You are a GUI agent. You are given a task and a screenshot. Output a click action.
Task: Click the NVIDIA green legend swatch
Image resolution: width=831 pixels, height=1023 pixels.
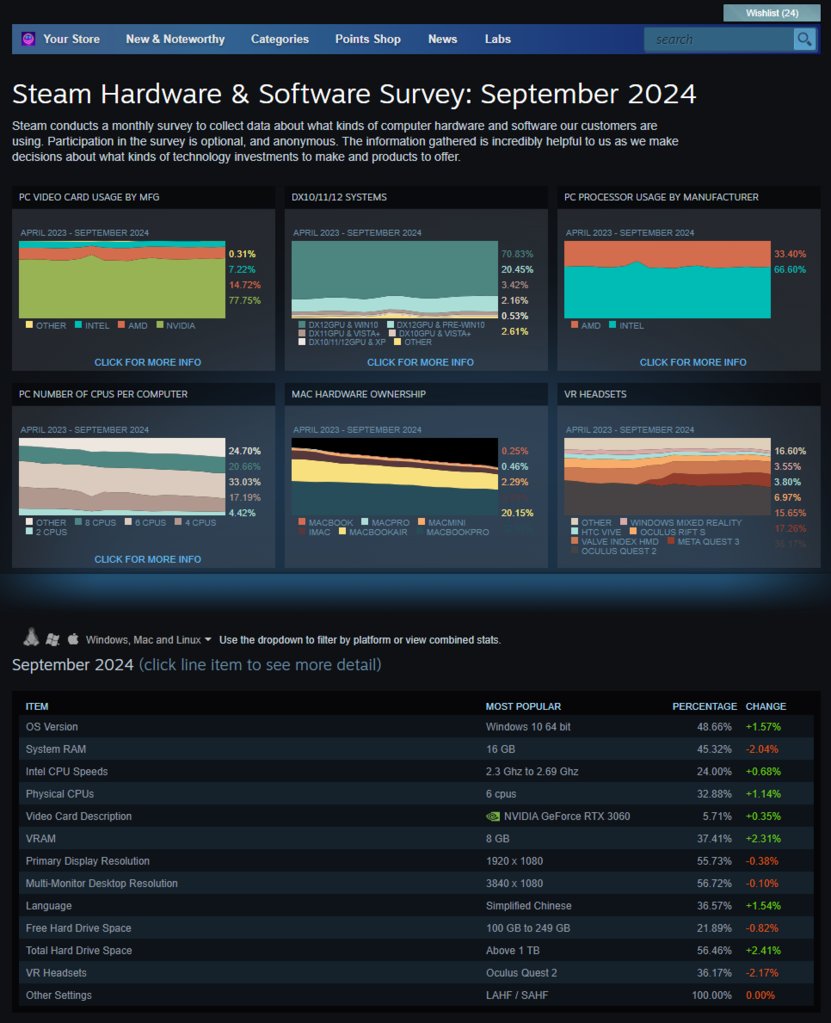tap(160, 325)
